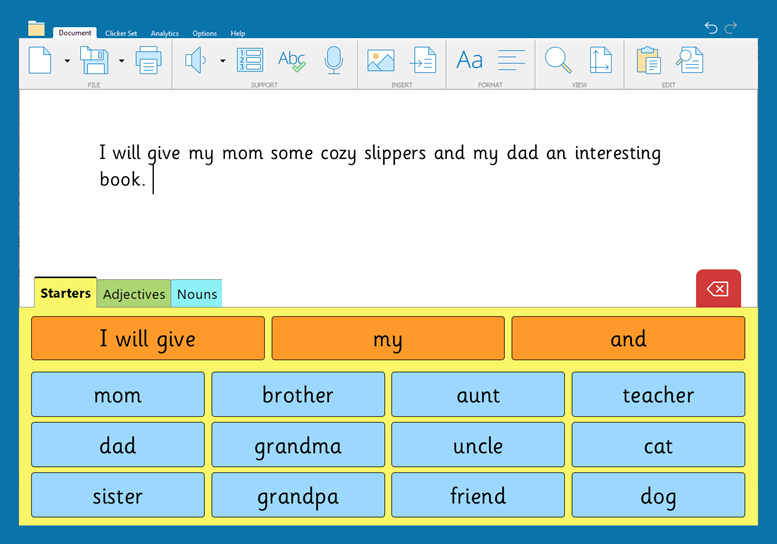This screenshot has height=544, width=777.
Task: Expand the save options dropdown arrow
Action: coord(121,61)
